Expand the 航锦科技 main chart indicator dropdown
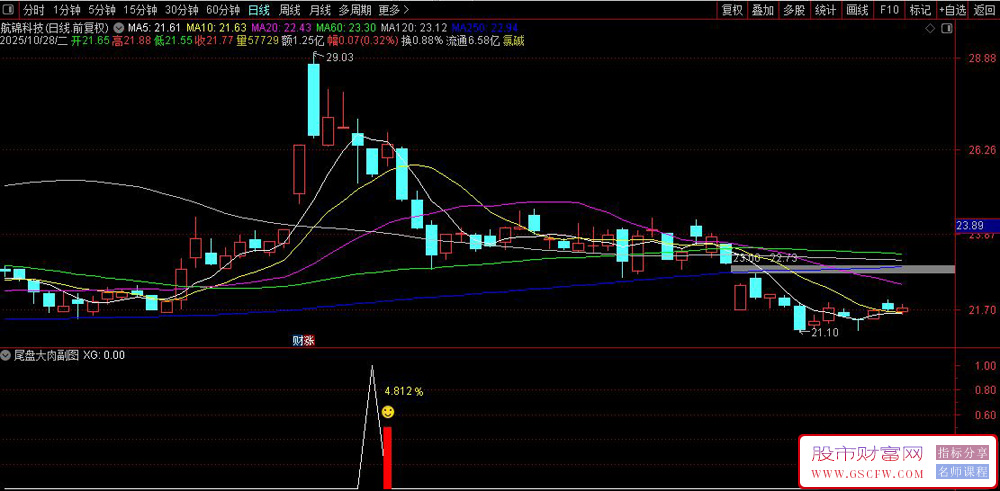1000x491 pixels. [120, 28]
